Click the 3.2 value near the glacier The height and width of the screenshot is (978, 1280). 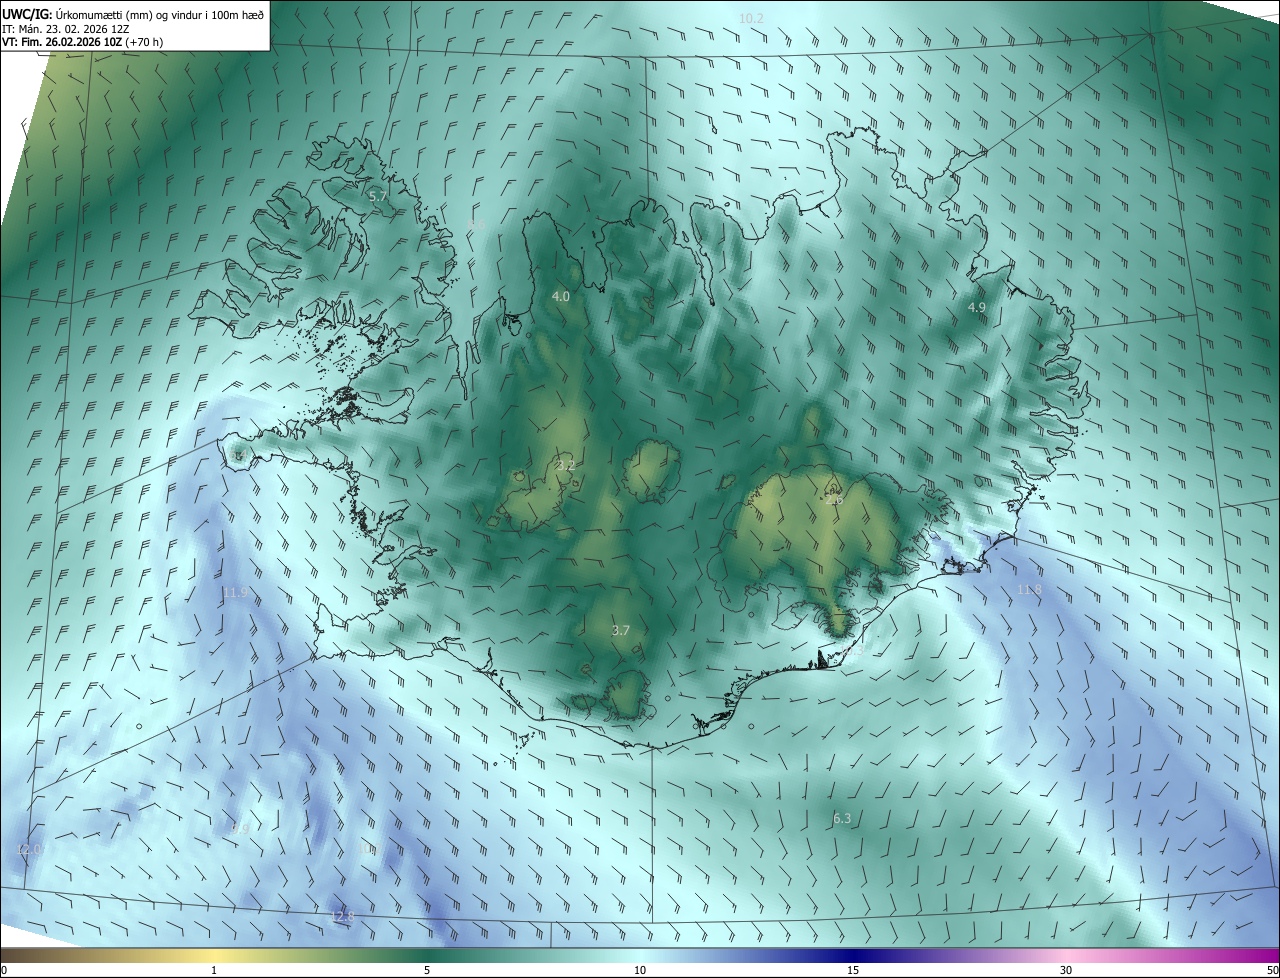566,466
